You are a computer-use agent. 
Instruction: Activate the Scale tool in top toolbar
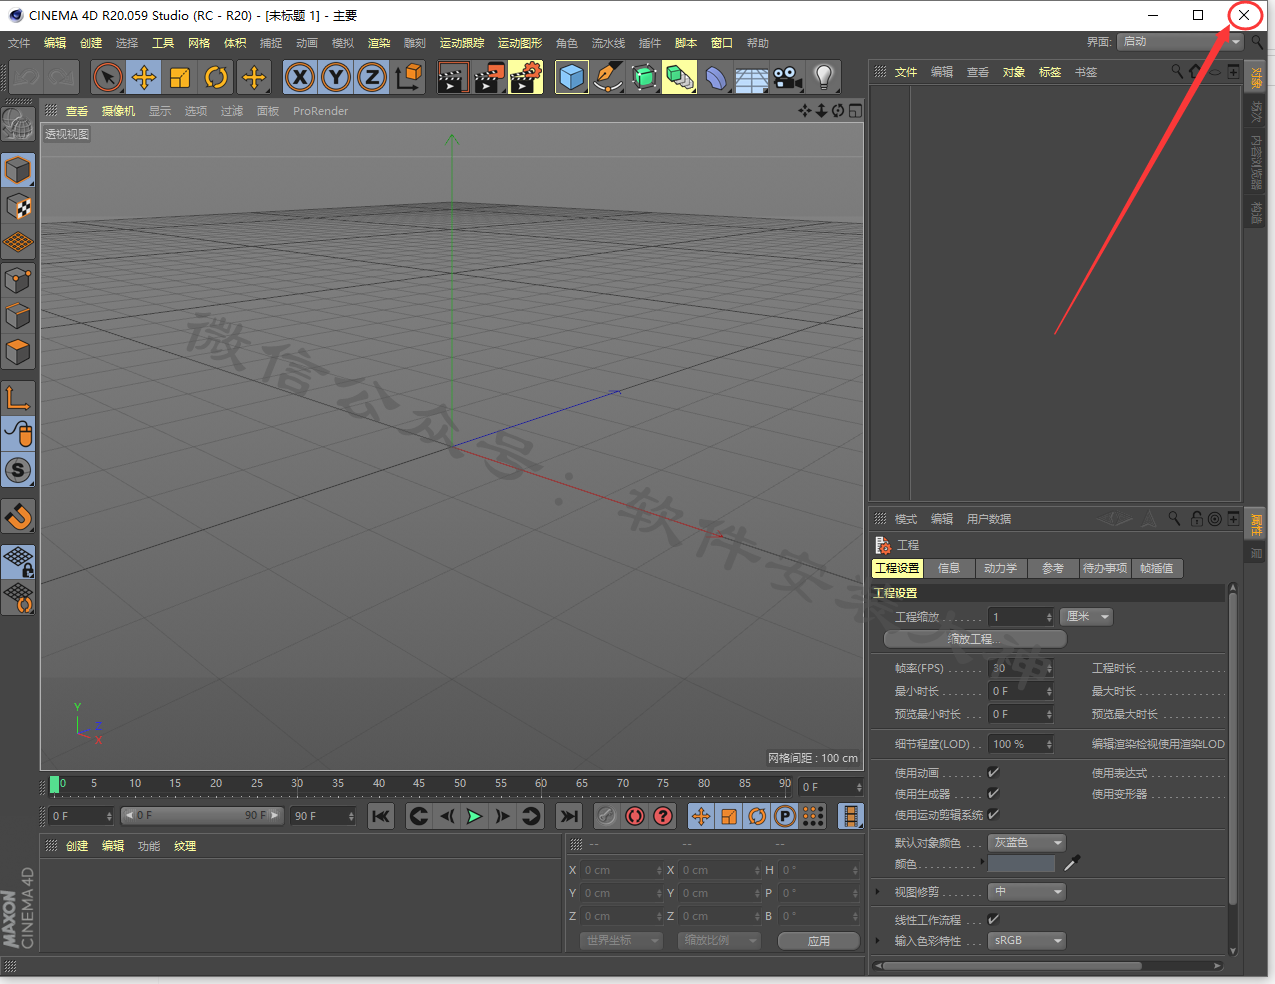pyautogui.click(x=180, y=77)
